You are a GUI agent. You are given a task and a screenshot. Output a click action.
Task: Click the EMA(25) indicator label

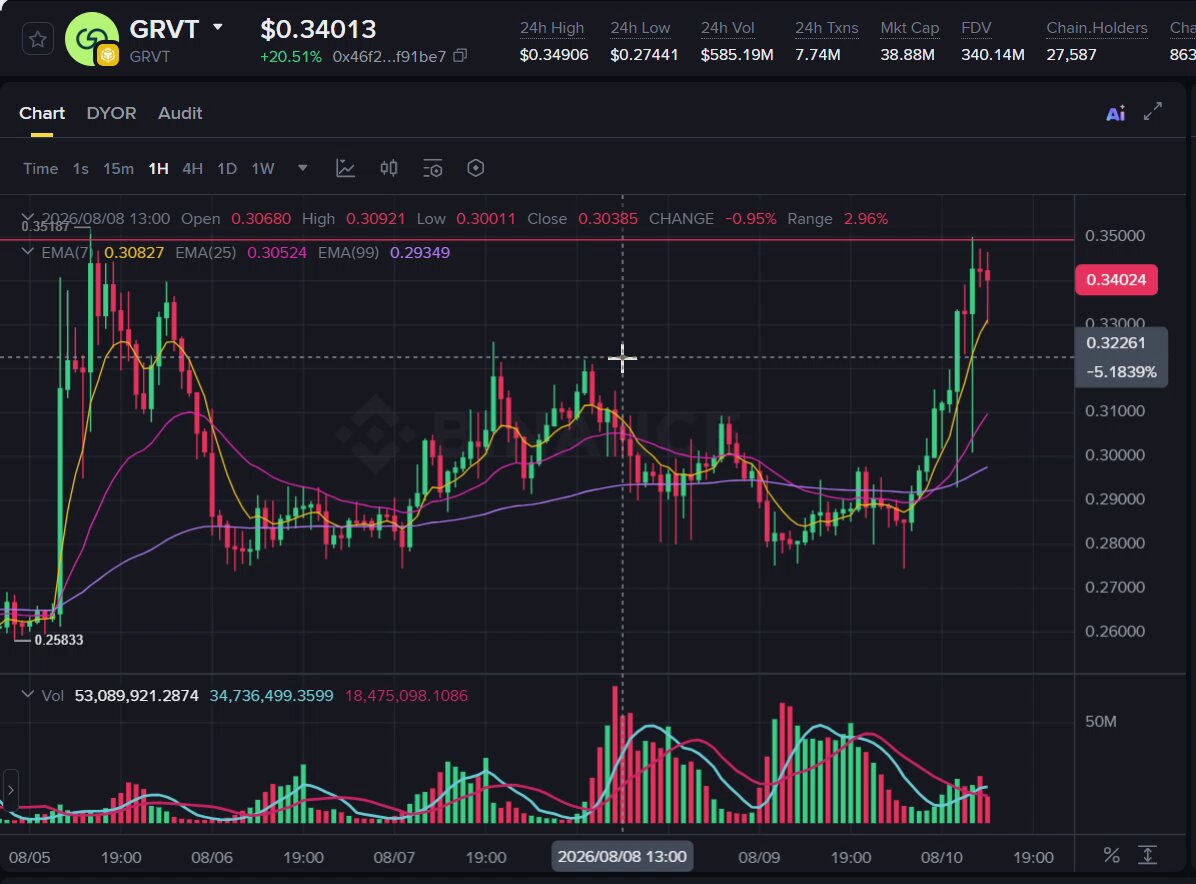206,252
